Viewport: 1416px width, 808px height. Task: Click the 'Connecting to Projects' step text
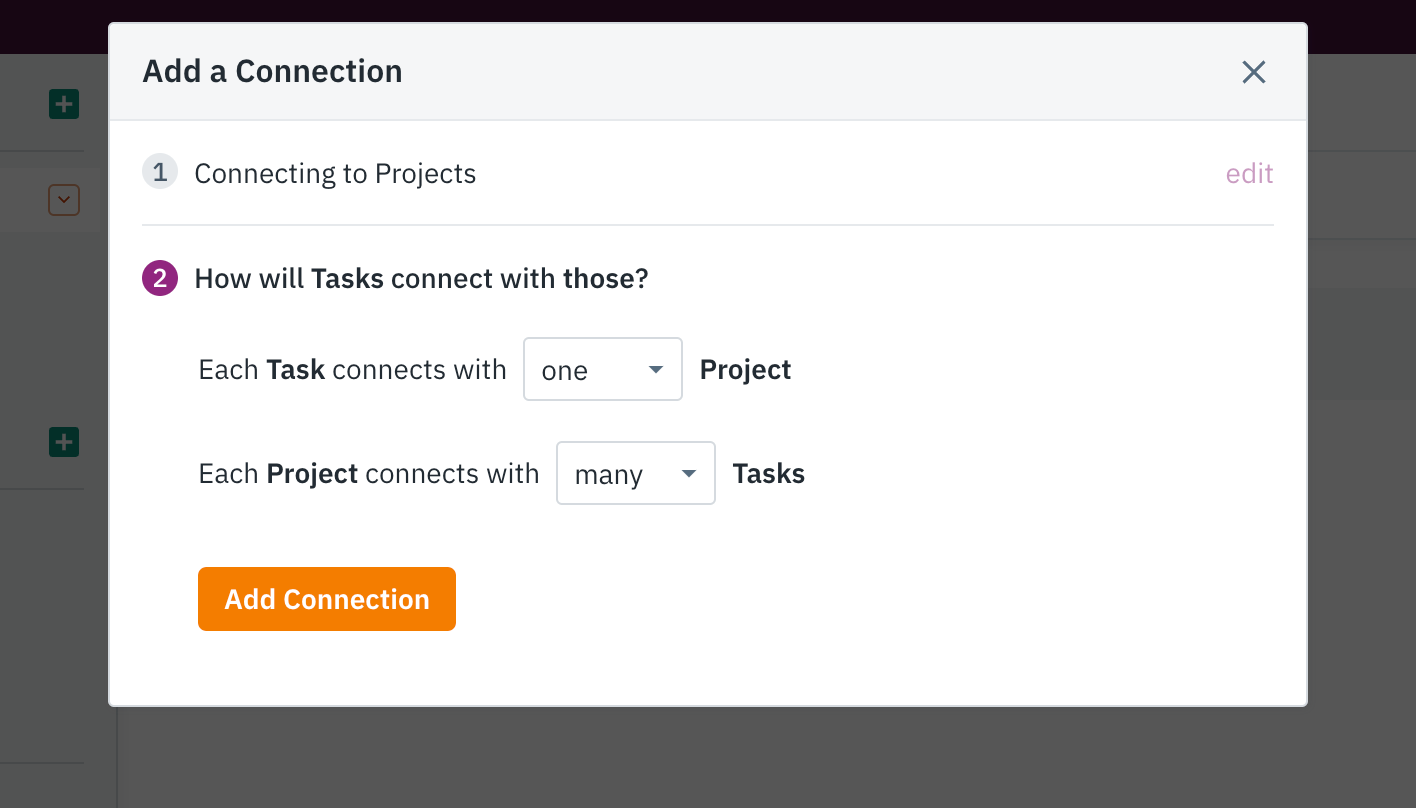pos(335,174)
